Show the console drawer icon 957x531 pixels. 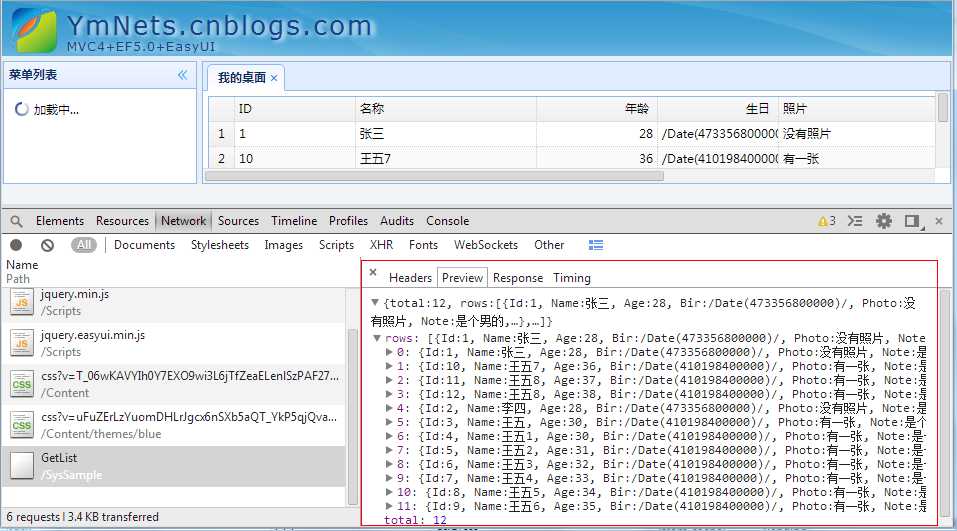coord(855,221)
